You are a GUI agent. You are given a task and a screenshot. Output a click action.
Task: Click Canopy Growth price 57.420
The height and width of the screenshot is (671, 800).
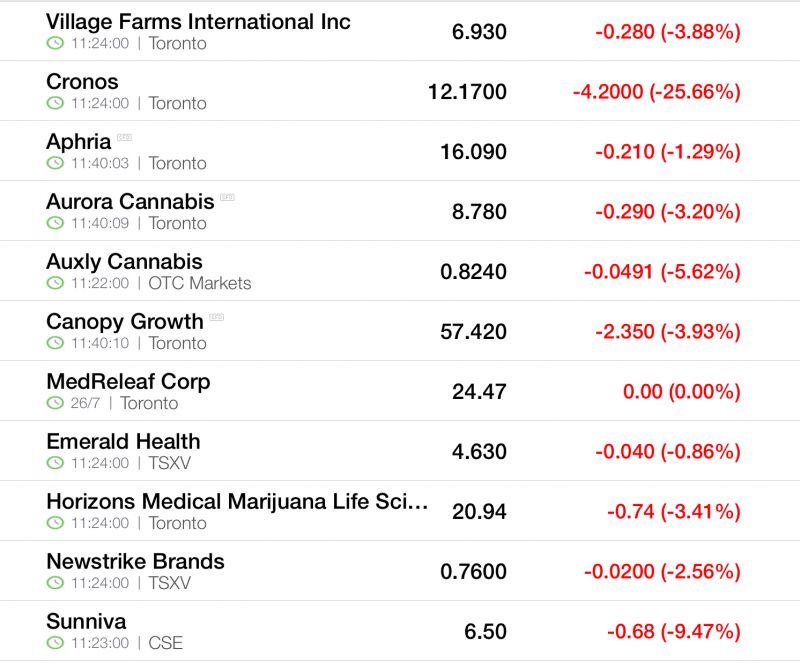pos(473,332)
